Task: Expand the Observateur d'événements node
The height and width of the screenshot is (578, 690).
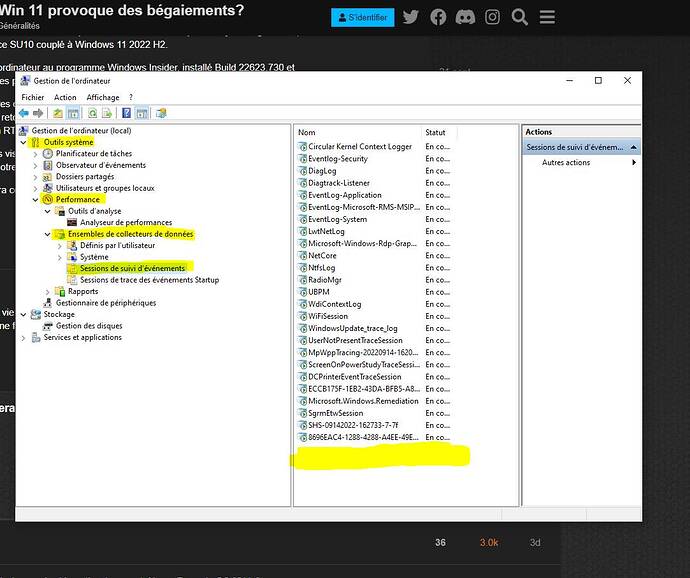Action: tap(37, 165)
